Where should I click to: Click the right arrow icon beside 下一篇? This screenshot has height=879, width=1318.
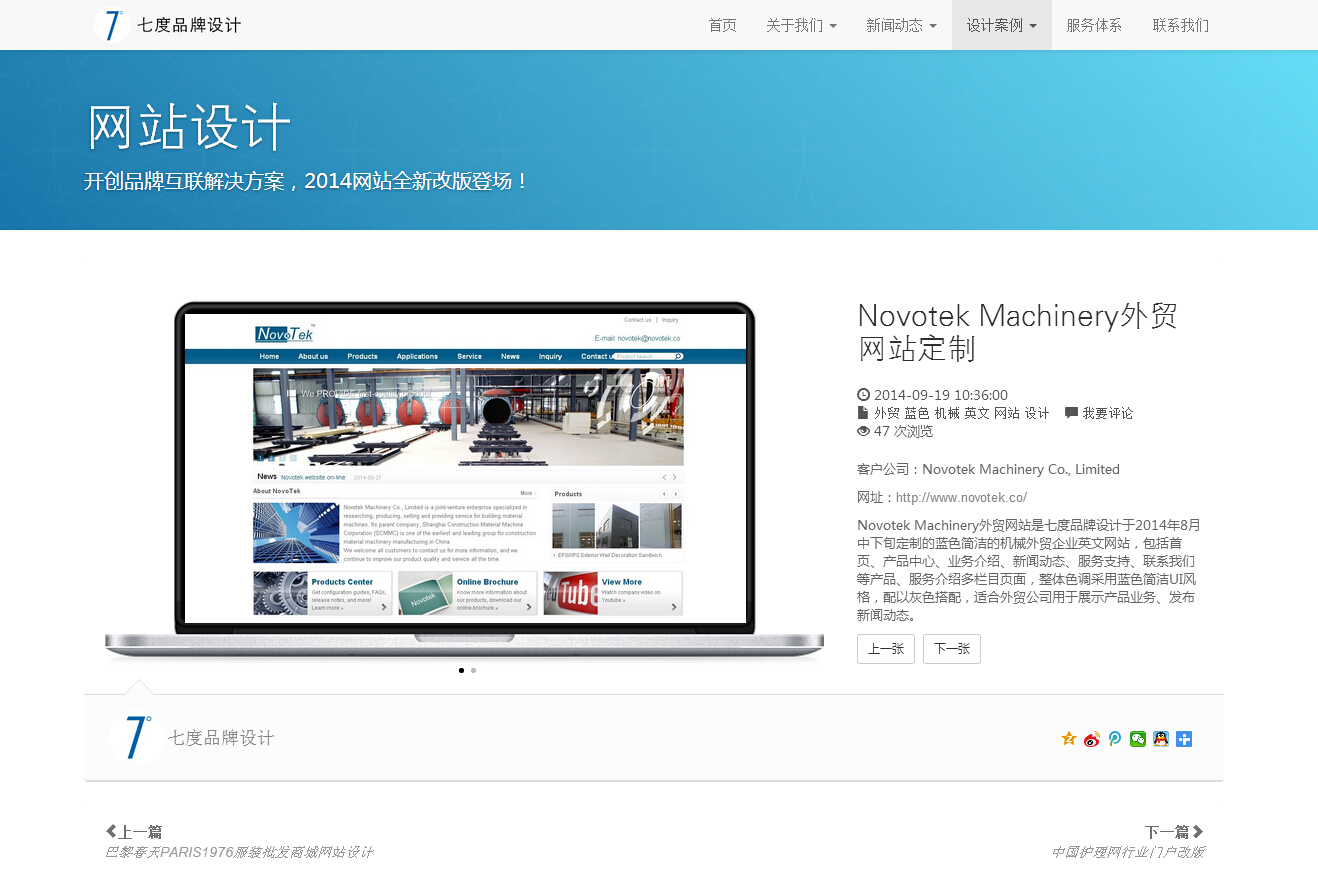pos(1198,831)
